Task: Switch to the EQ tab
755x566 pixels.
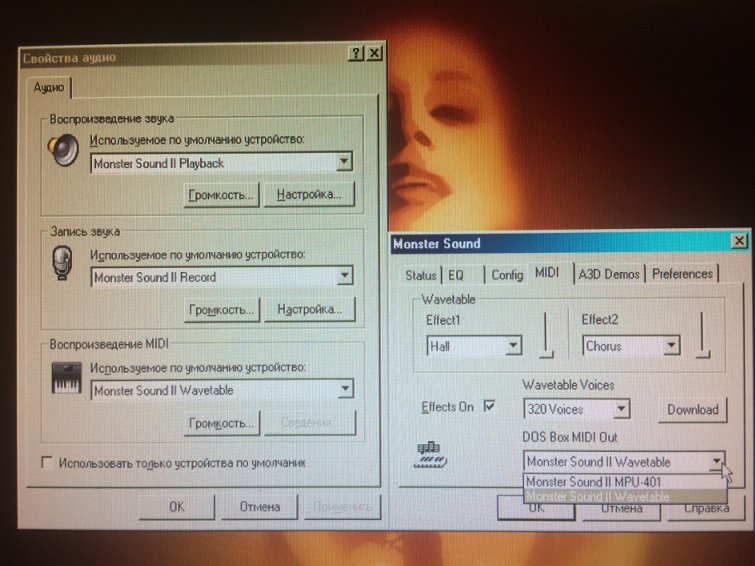Action: point(456,276)
